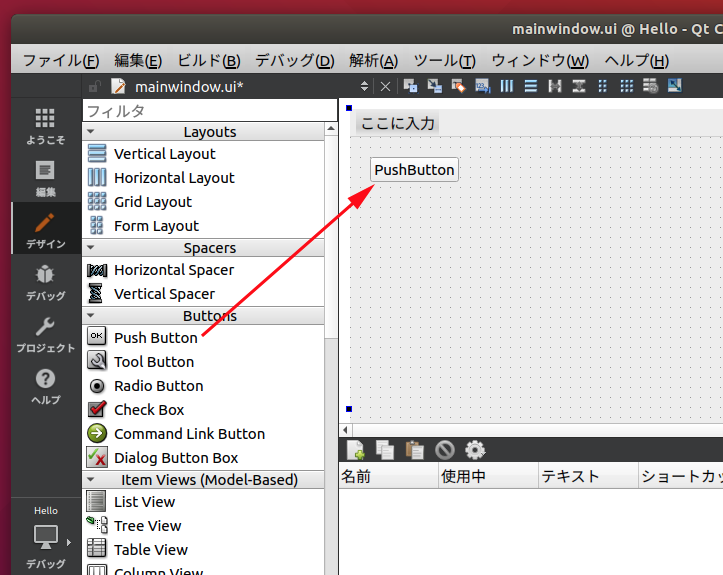Select Tool Button in widget box
This screenshot has width=723, height=575.
click(x=204, y=362)
